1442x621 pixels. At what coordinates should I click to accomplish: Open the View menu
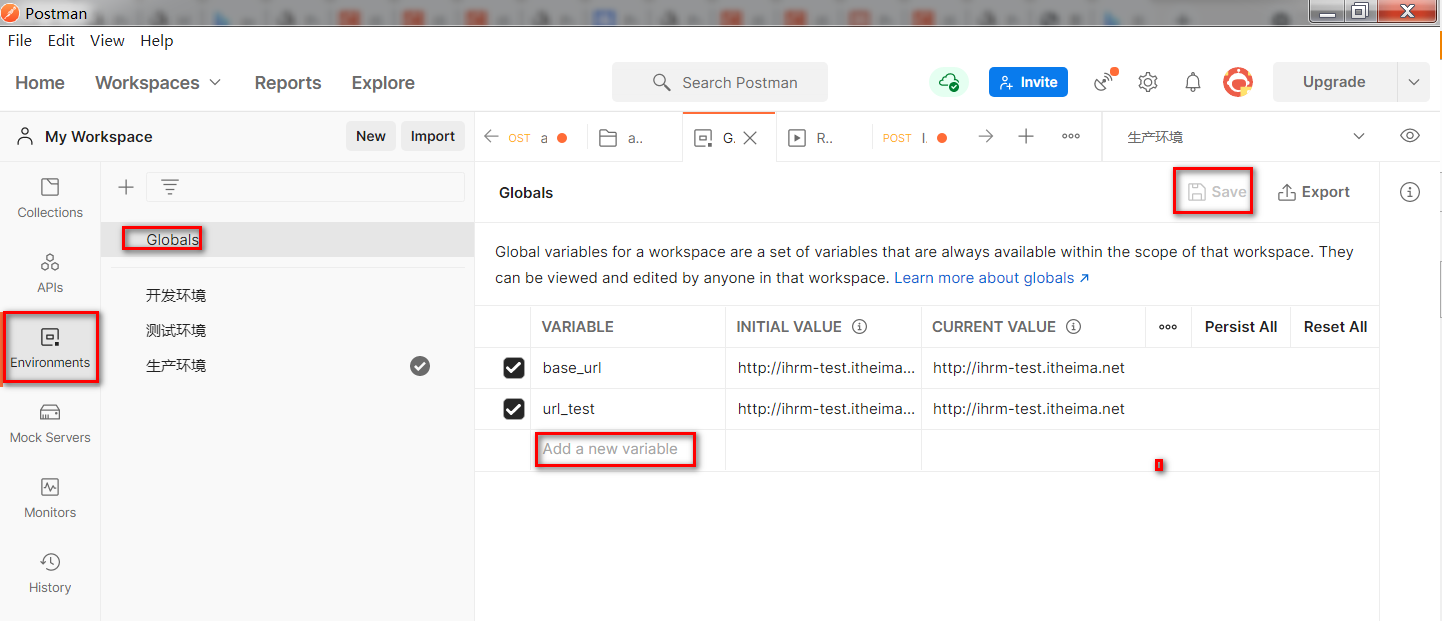[x=107, y=41]
